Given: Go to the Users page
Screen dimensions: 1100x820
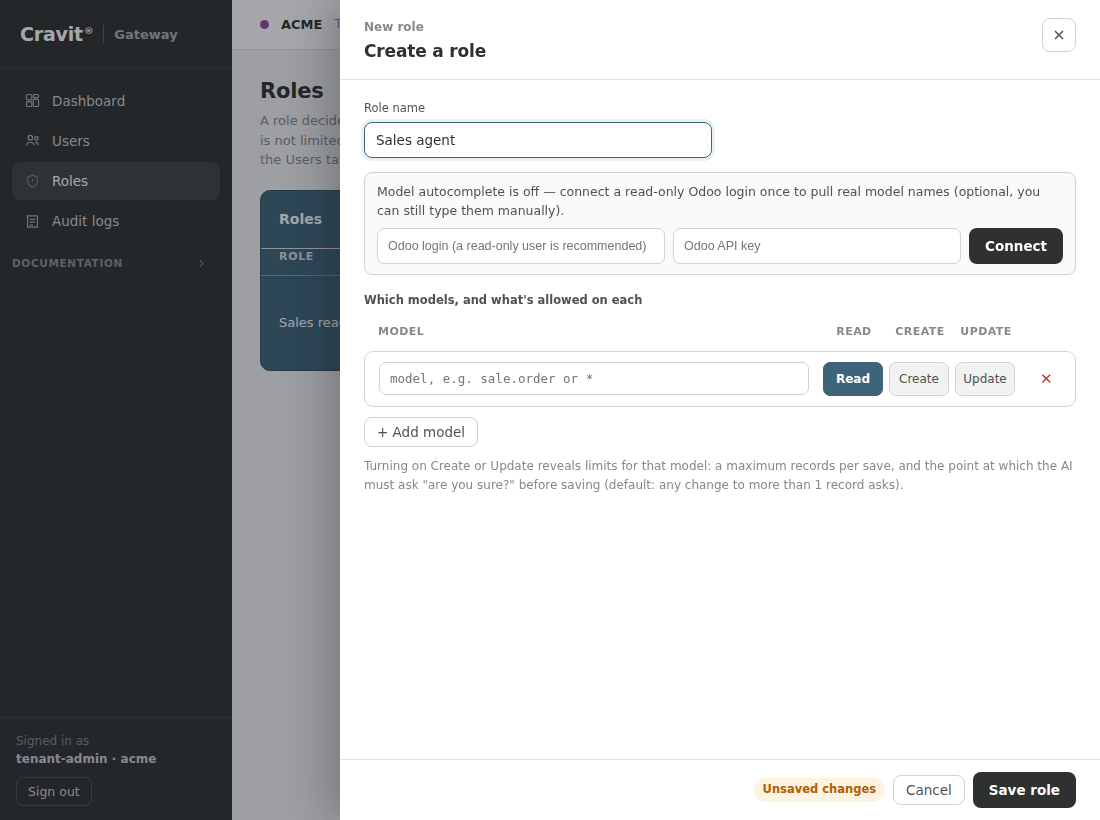Looking at the screenshot, I should click(116, 141).
